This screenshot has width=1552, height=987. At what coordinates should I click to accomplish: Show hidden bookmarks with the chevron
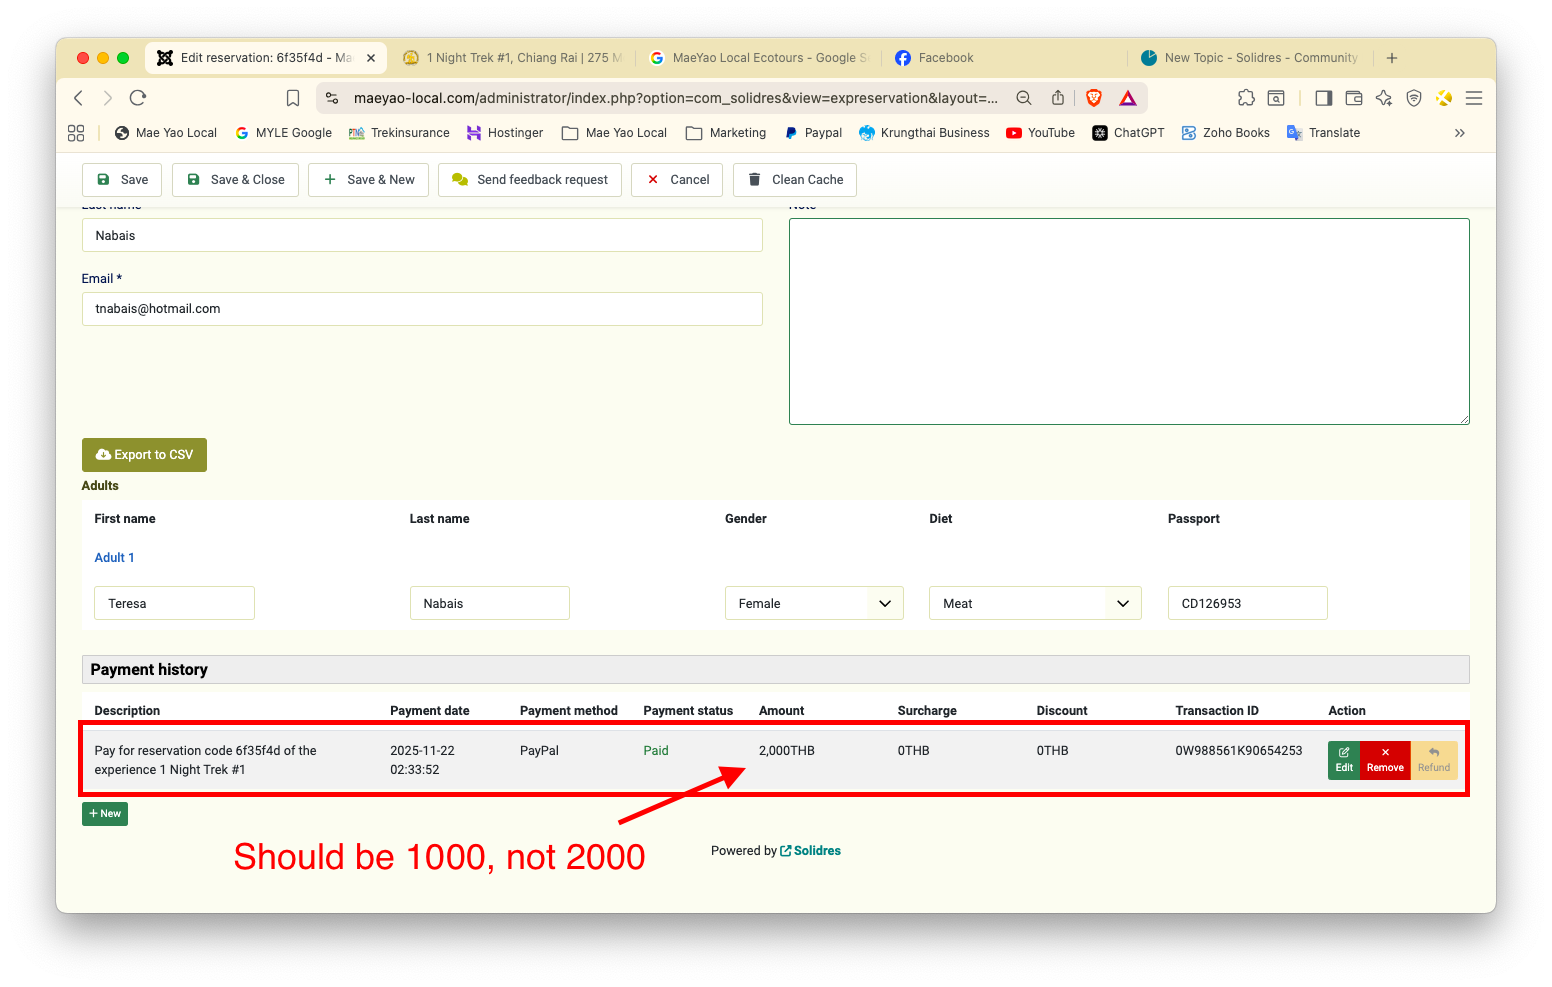tap(1459, 133)
